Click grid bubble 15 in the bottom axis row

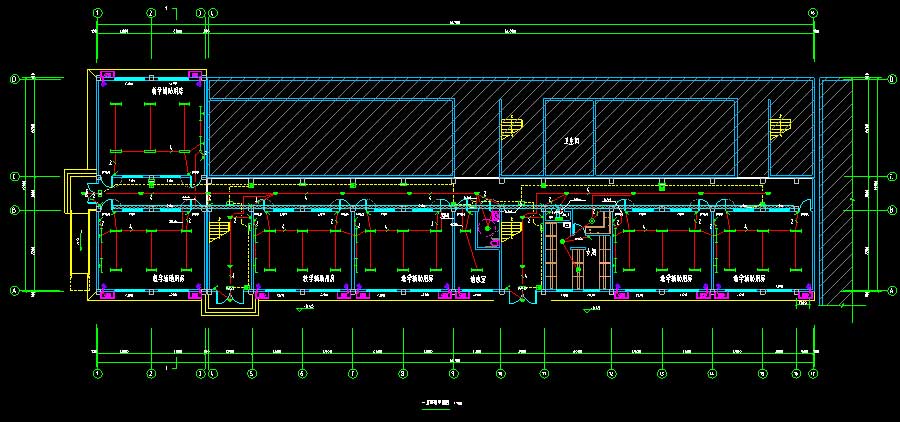click(x=763, y=373)
